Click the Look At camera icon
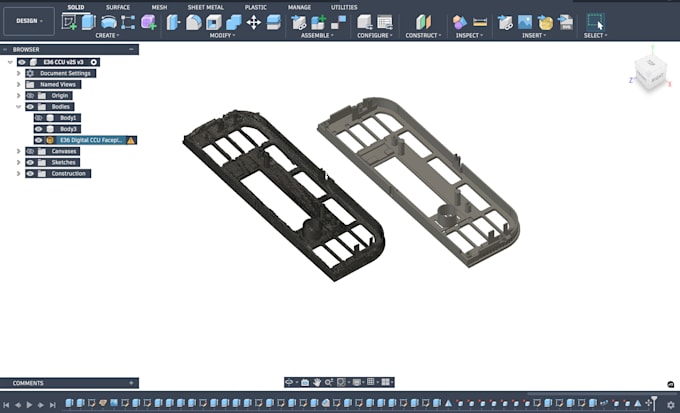This screenshot has height=413, width=680. click(305, 382)
